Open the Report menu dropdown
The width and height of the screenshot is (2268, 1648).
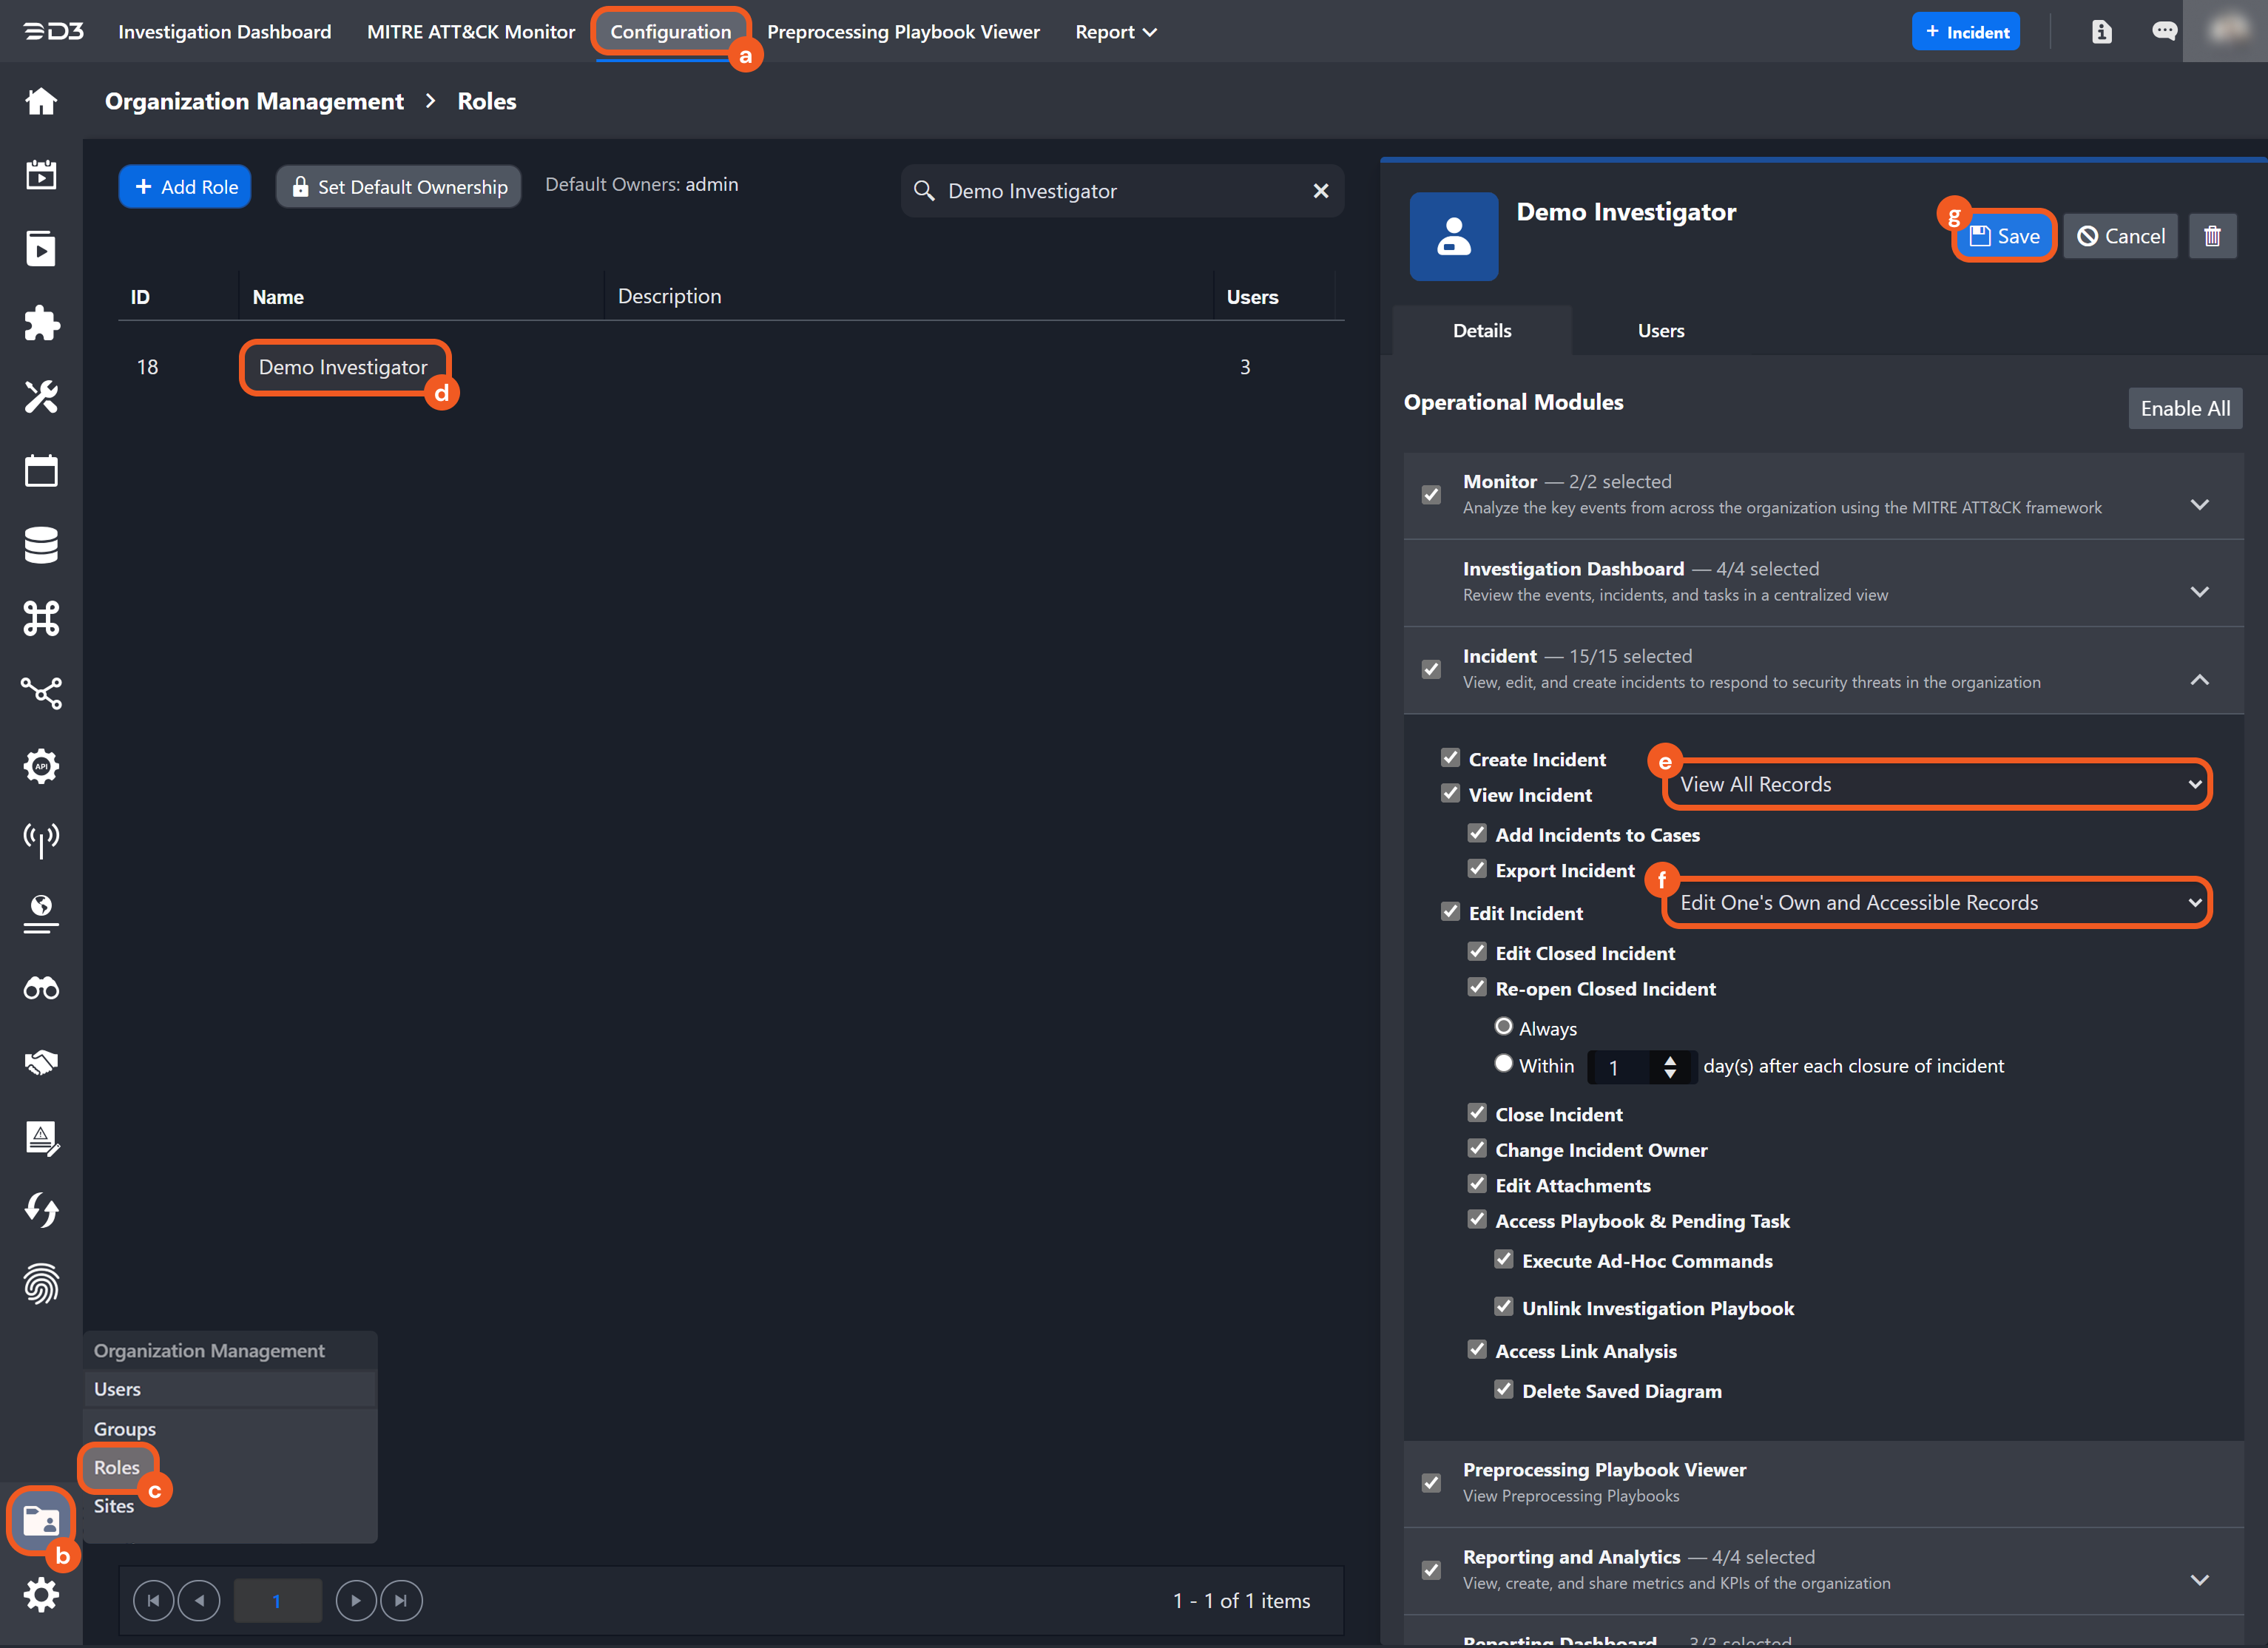pyautogui.click(x=1115, y=32)
